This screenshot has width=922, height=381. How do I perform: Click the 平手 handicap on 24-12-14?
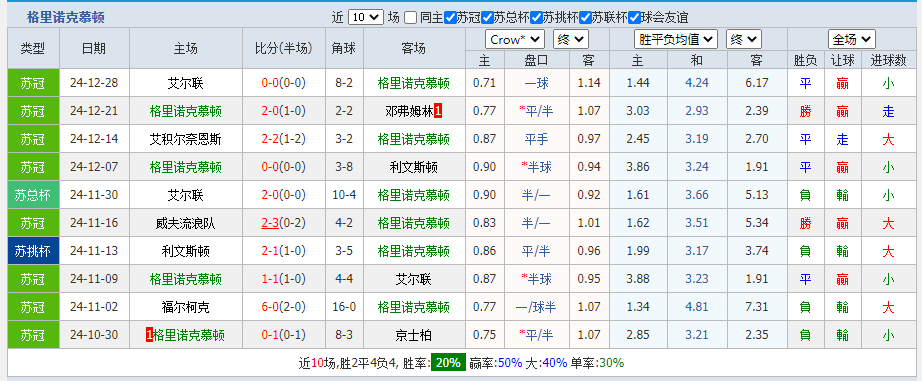[x=536, y=139]
